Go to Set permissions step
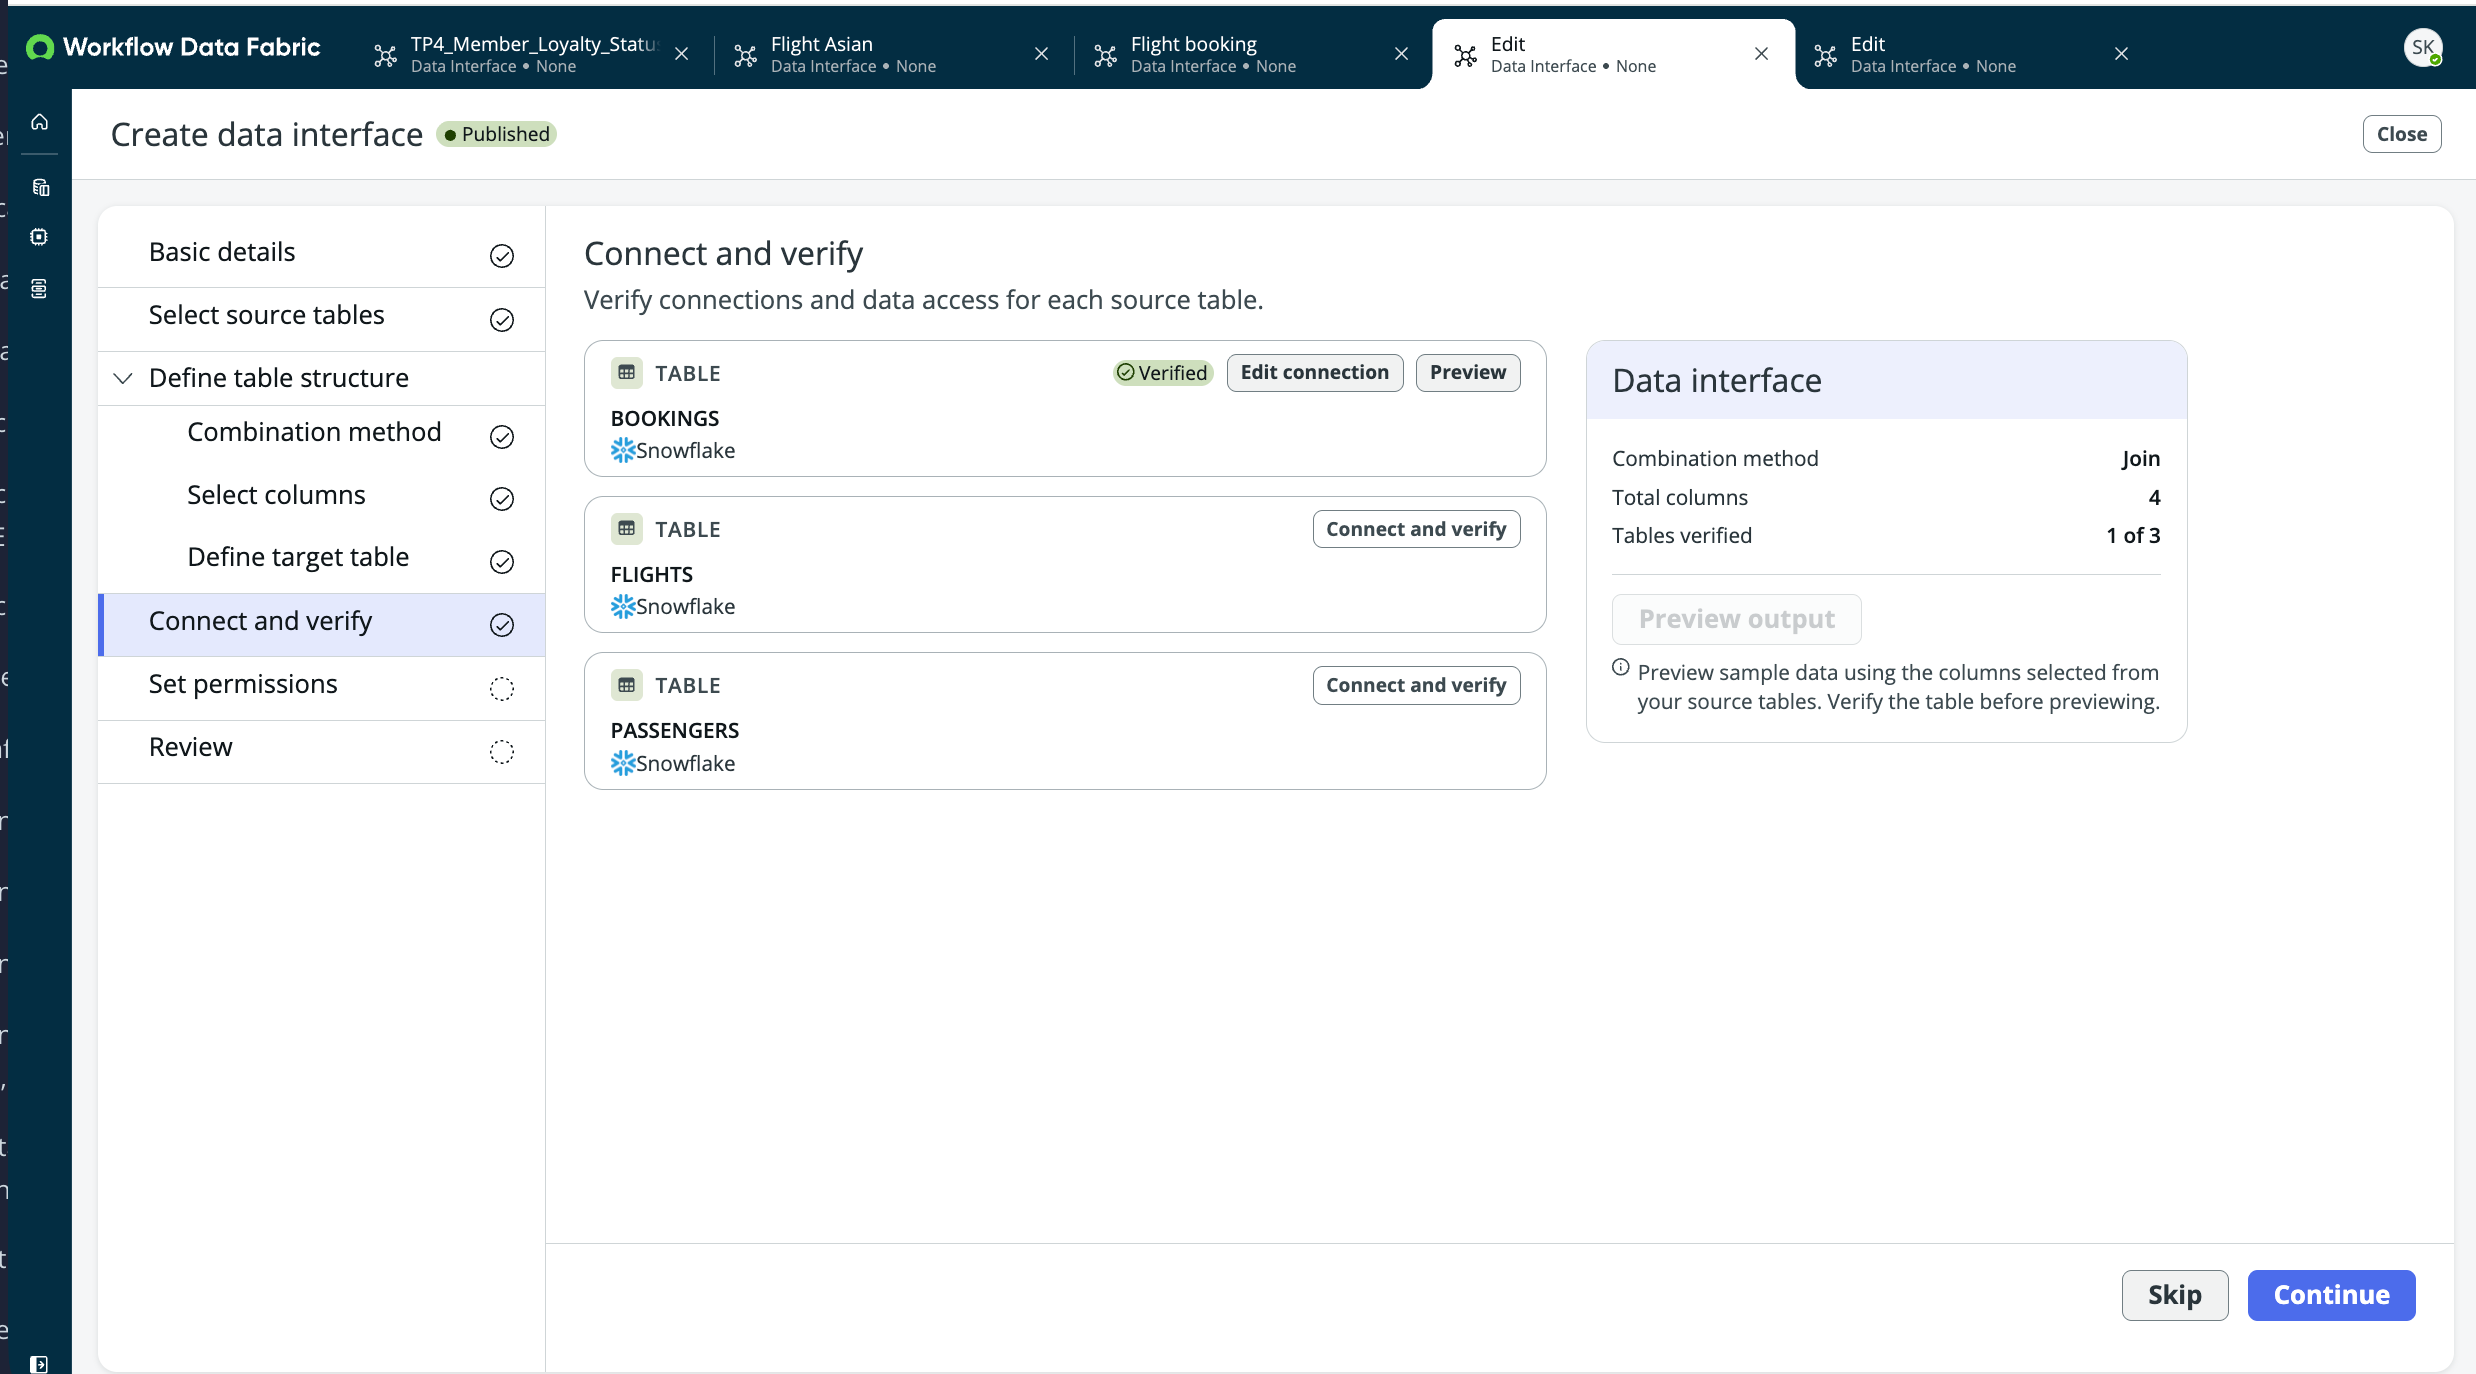2476x1374 pixels. [321, 686]
